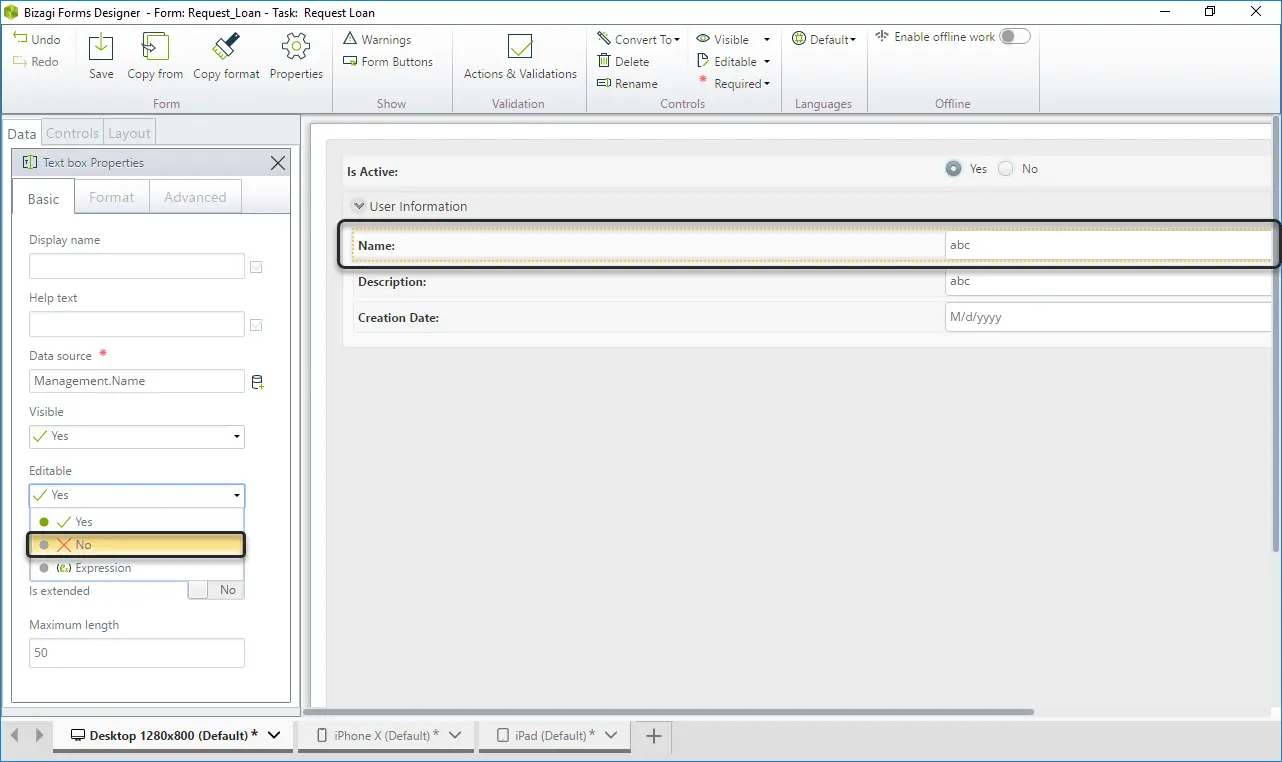Toggle the checkbox beside Display name
The image size is (1282, 762).
256,267
